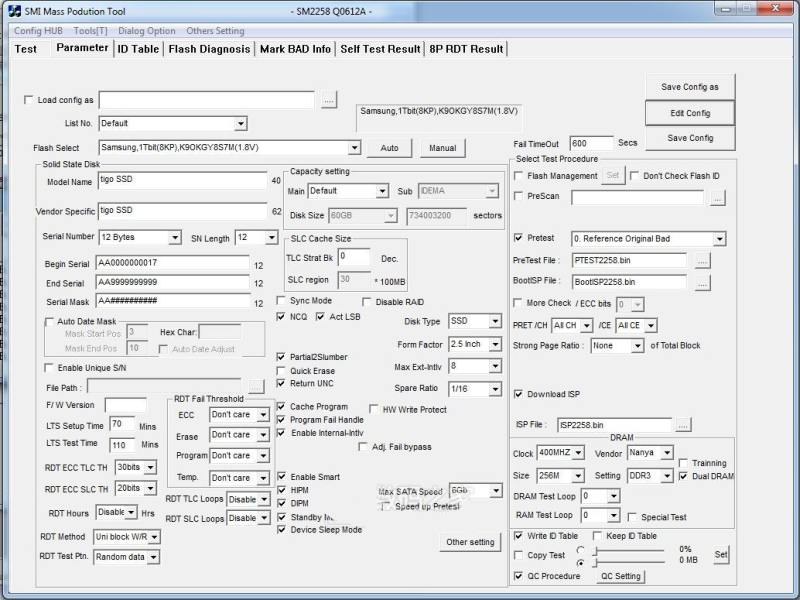Open the Flash Select dropdown

pyautogui.click(x=354, y=148)
